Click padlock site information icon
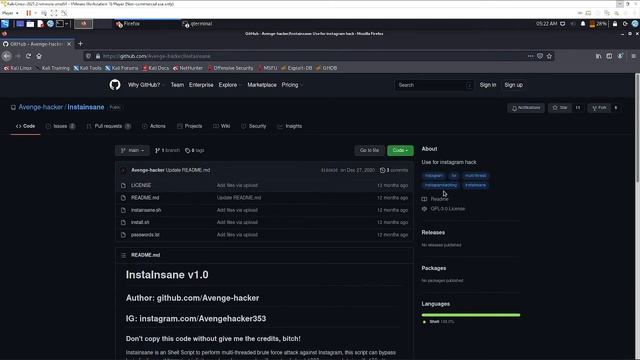 pyautogui.click(x=98, y=56)
